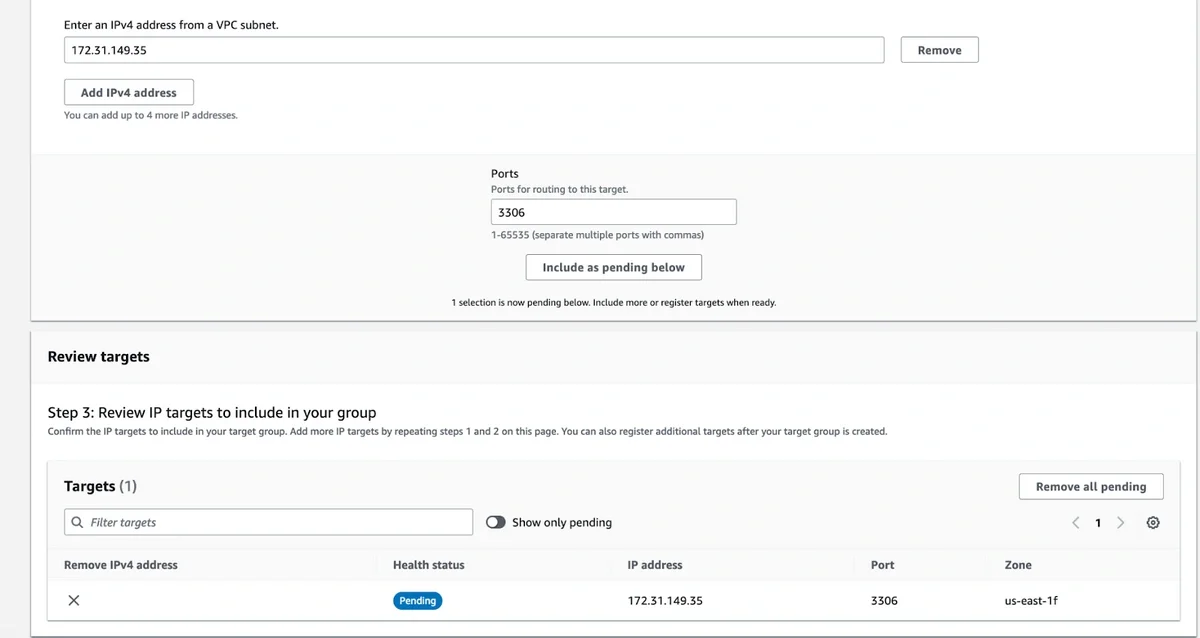Focus the Ports field containing 3306
This screenshot has height=638, width=1200.
(x=614, y=212)
